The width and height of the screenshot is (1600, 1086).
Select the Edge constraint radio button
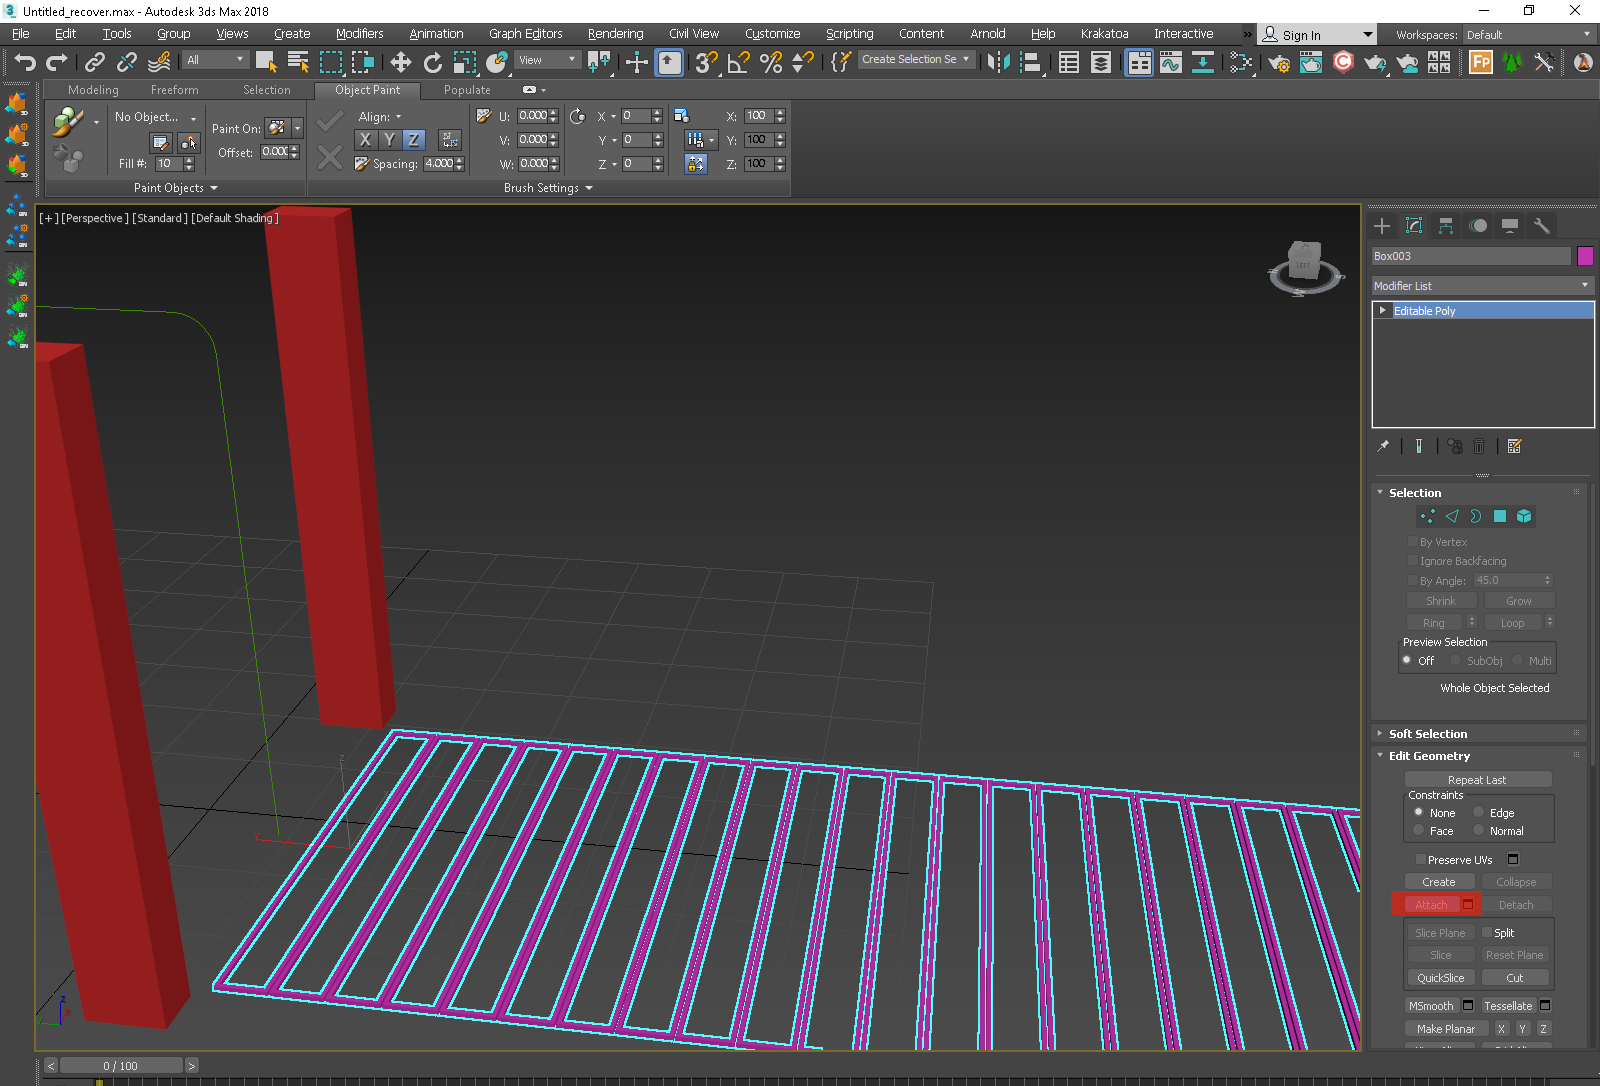click(x=1480, y=812)
